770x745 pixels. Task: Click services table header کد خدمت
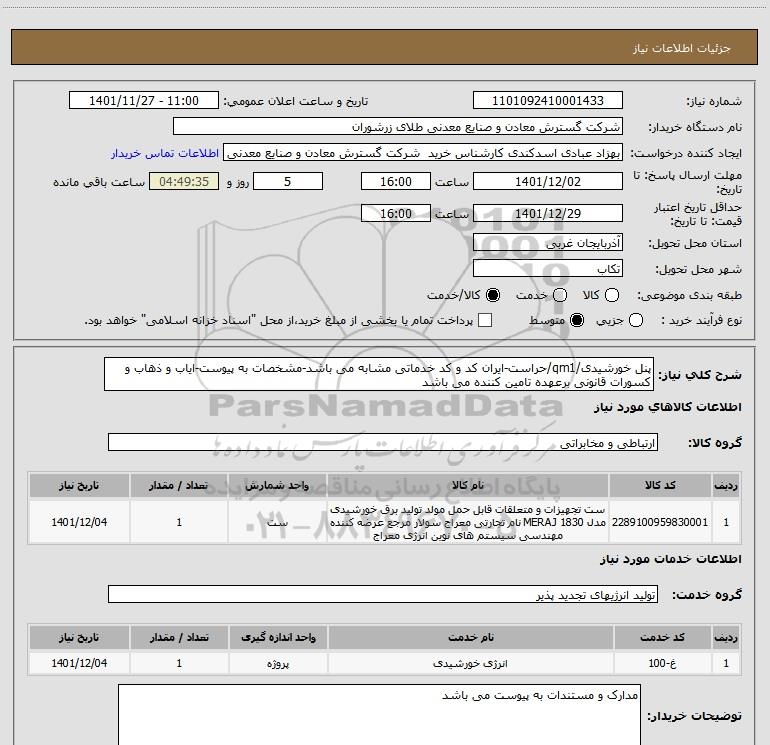click(662, 637)
